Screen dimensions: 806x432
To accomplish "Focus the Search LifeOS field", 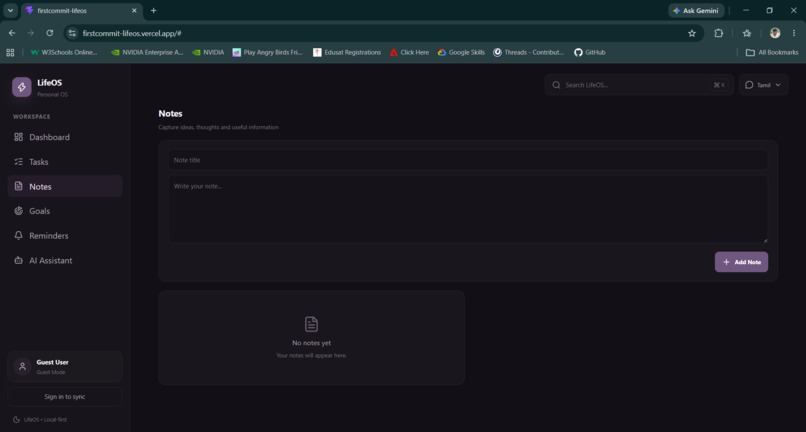I will 639,85.
